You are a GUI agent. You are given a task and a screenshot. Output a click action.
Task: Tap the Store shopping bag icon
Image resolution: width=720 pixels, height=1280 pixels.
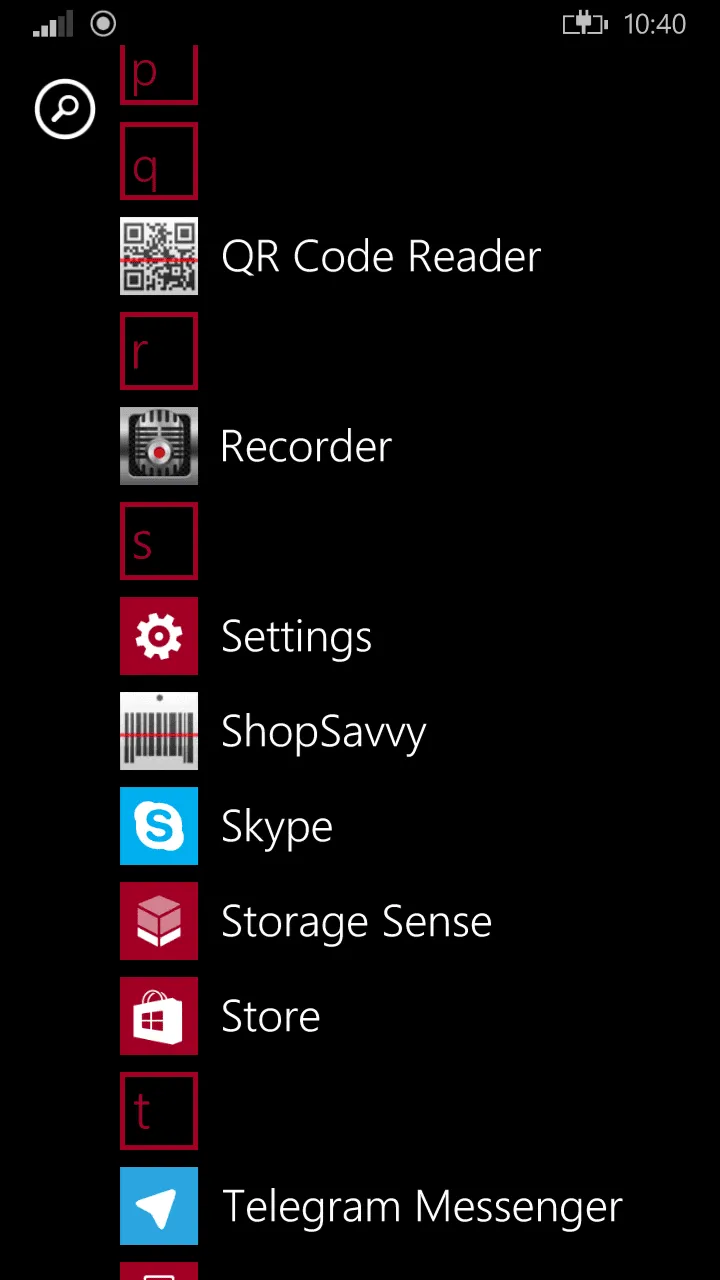click(x=159, y=1016)
